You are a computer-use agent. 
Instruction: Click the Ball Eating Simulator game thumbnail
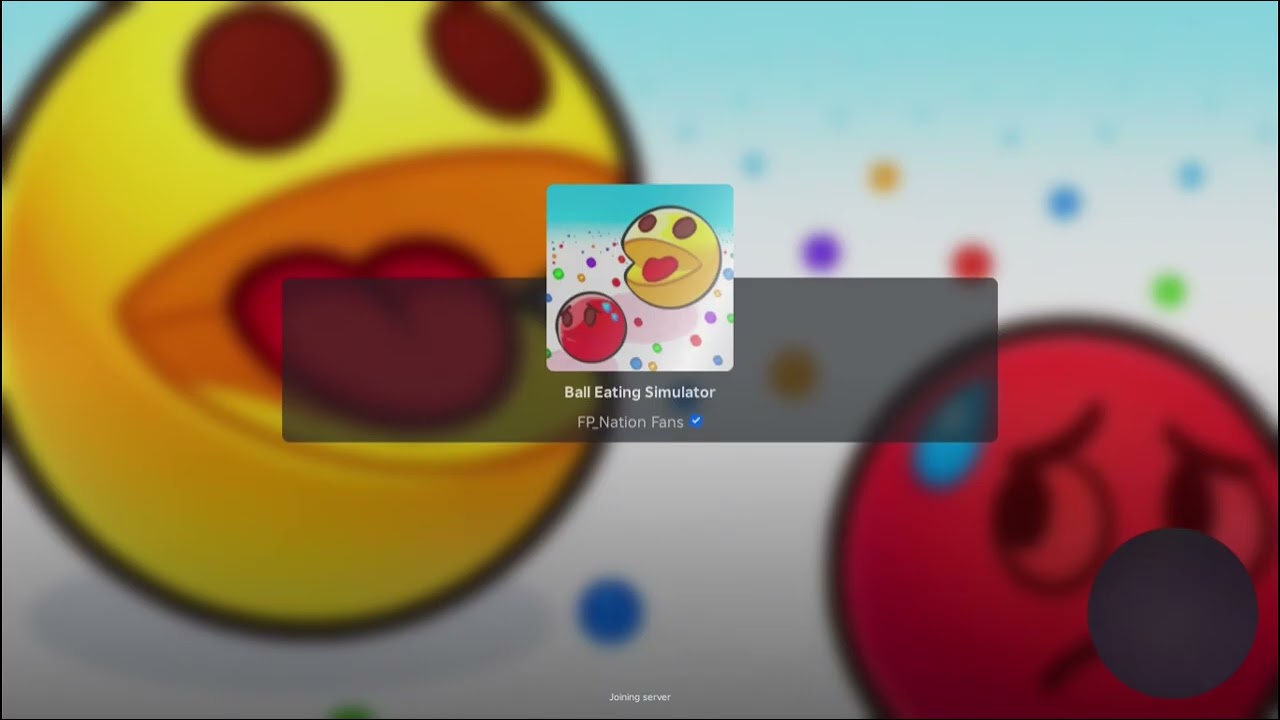(x=640, y=278)
